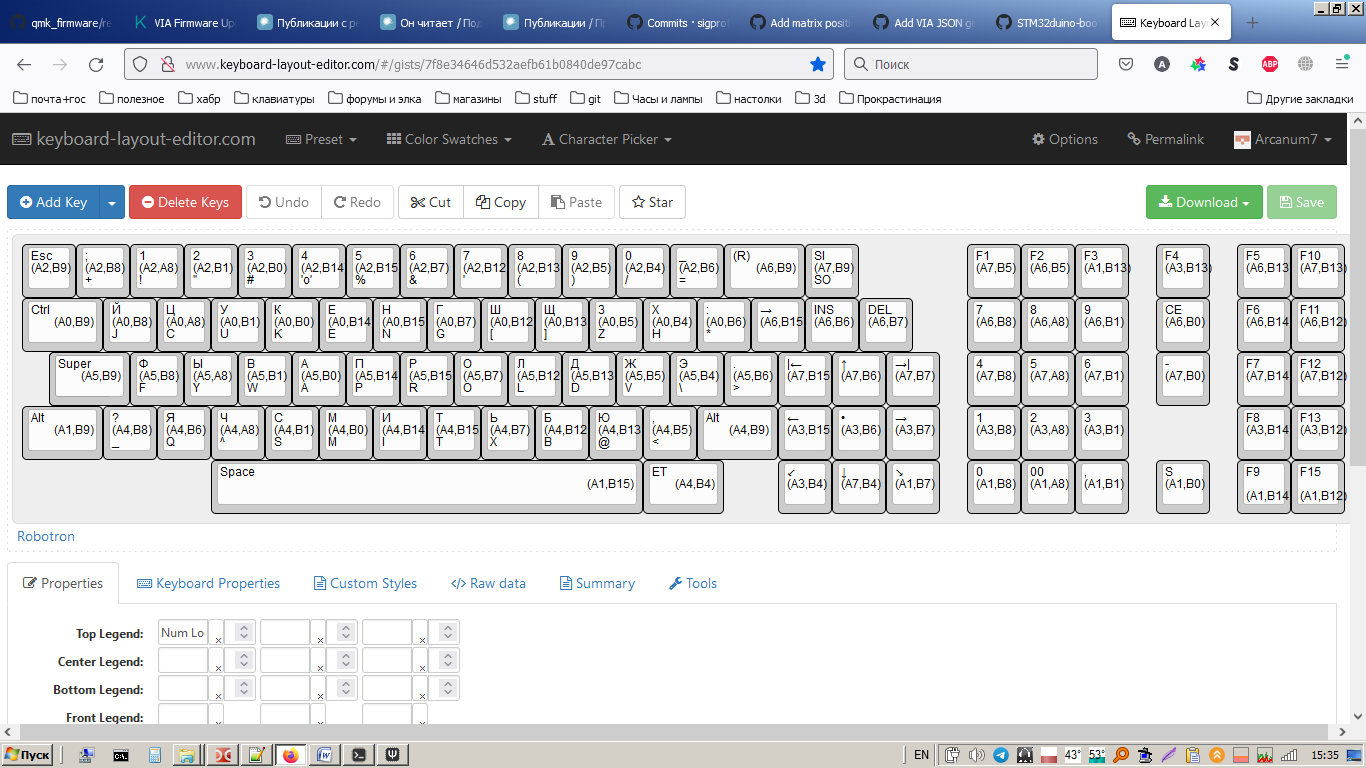Screen dimensions: 1366x768
Task: Click the Robotron keyboard name link
Action: [x=46, y=536]
